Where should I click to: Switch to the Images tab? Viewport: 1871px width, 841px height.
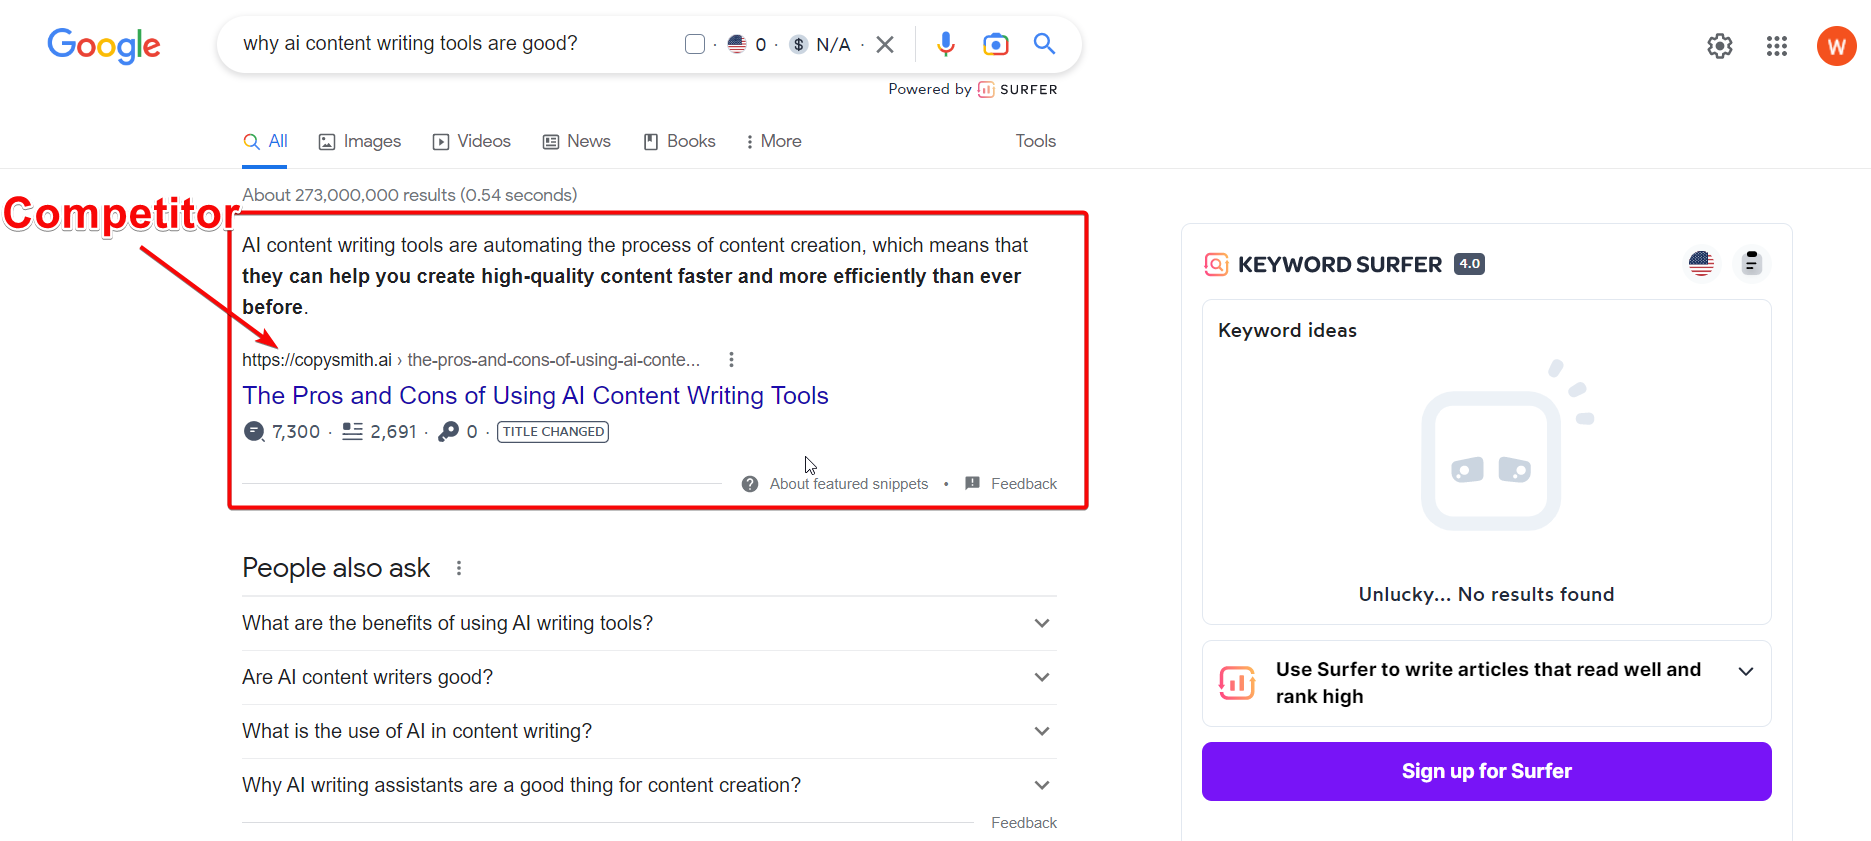[360, 141]
